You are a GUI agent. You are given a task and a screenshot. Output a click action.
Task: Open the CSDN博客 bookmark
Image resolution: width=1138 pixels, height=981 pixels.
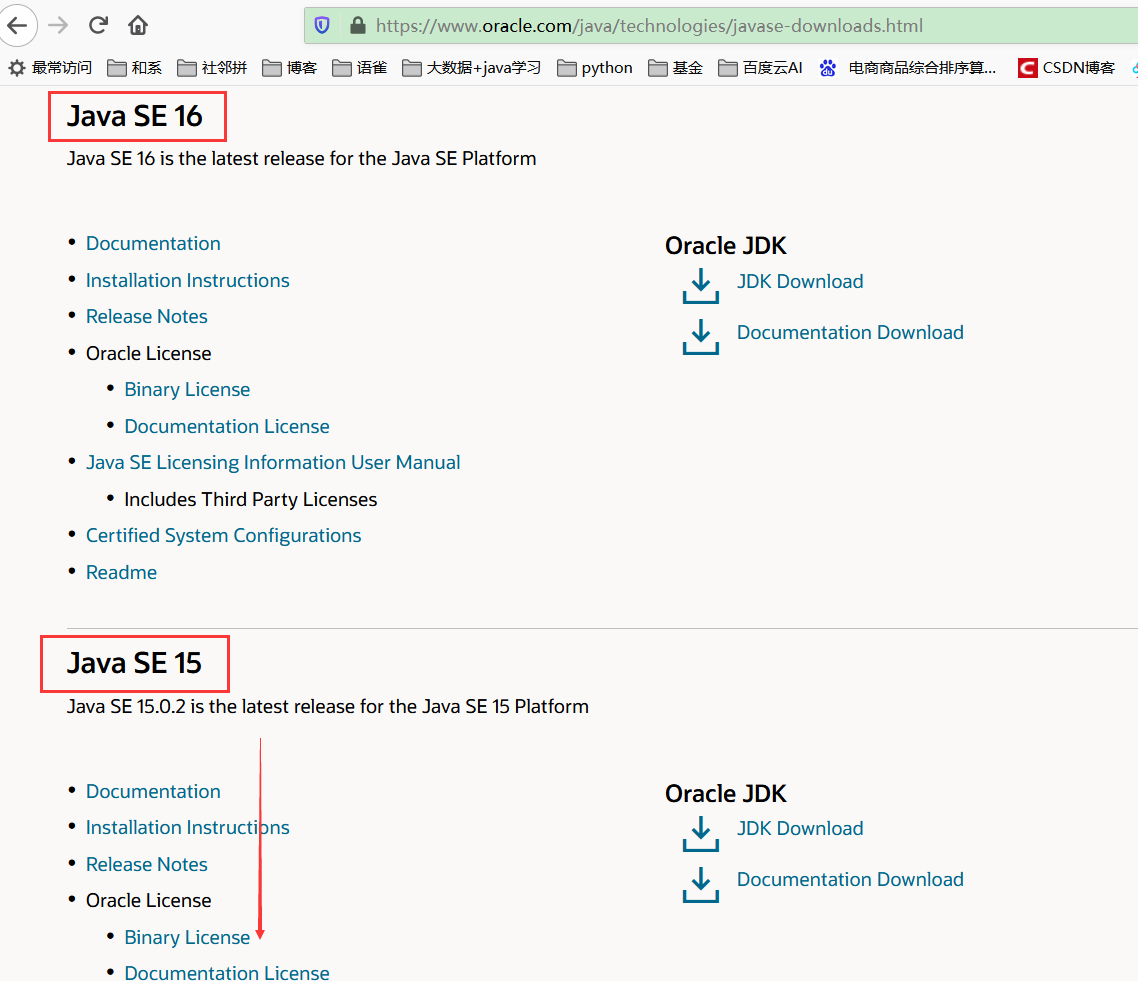pyautogui.click(x=1066, y=67)
